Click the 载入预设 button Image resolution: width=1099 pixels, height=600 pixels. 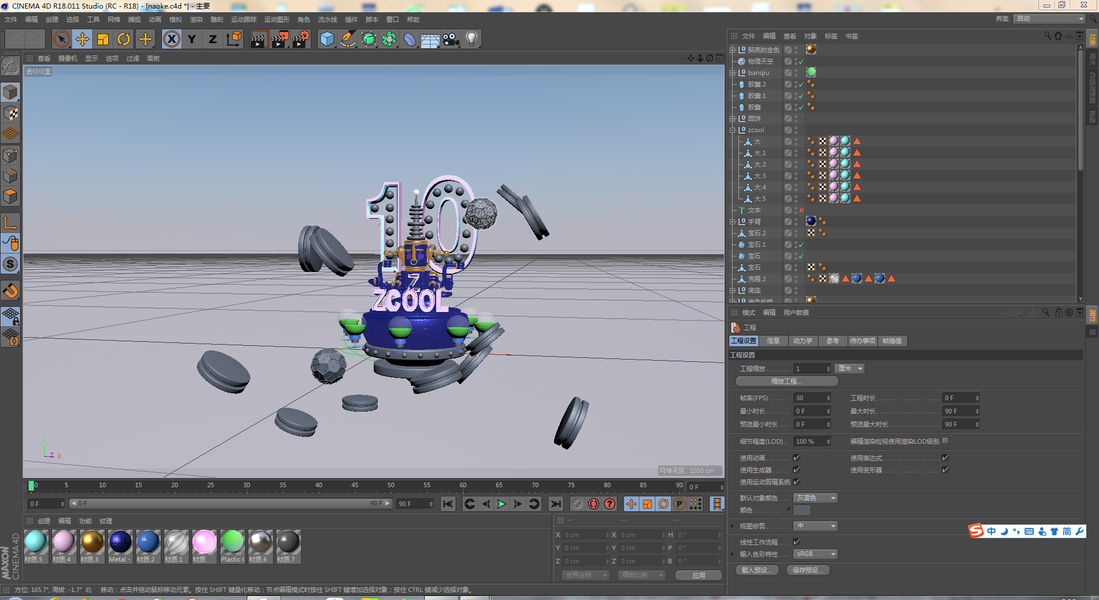pos(757,570)
